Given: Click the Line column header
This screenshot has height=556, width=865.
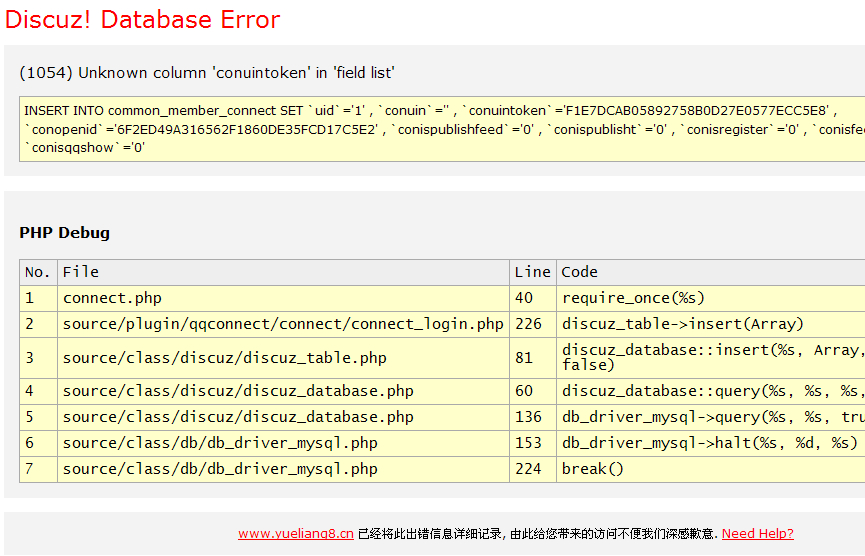Looking at the screenshot, I should 533,272.
